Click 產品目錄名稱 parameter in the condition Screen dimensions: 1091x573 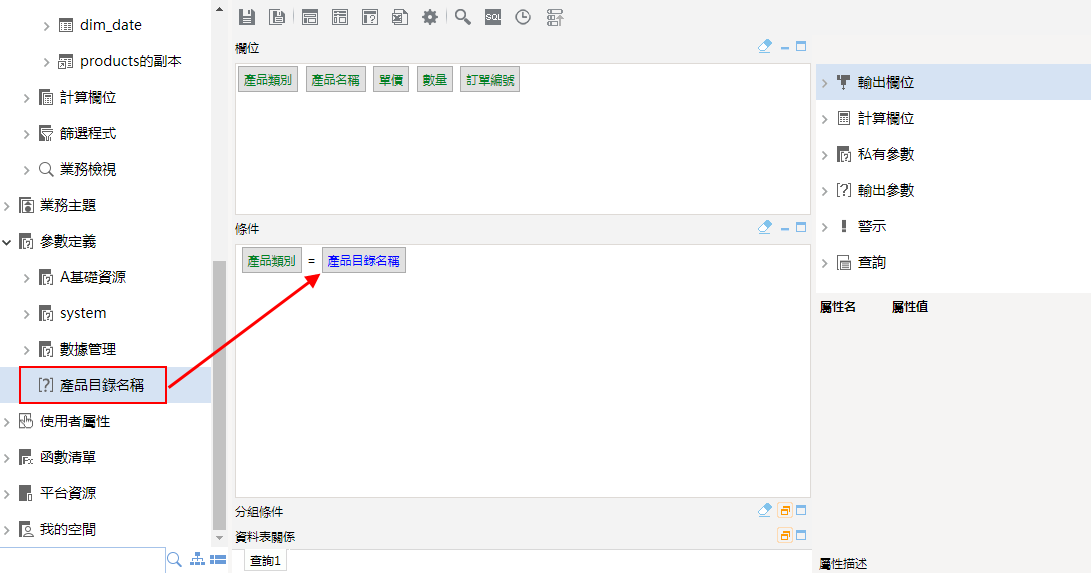(x=364, y=261)
